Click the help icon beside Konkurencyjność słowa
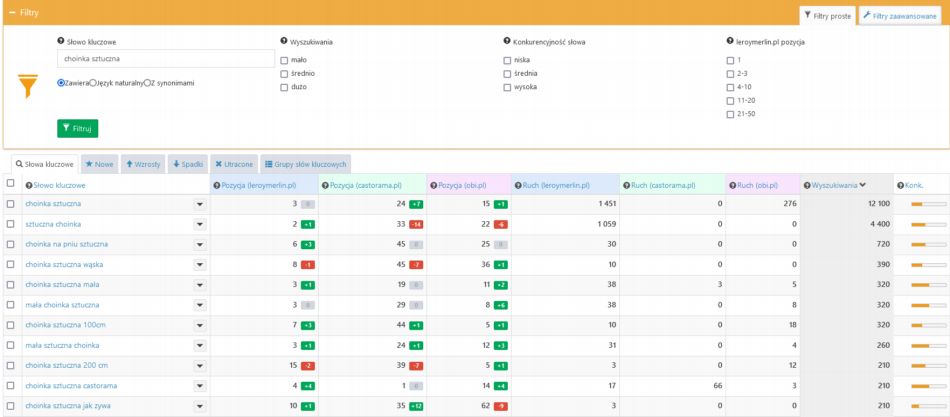Screen dimensions: 950x417 506,42
